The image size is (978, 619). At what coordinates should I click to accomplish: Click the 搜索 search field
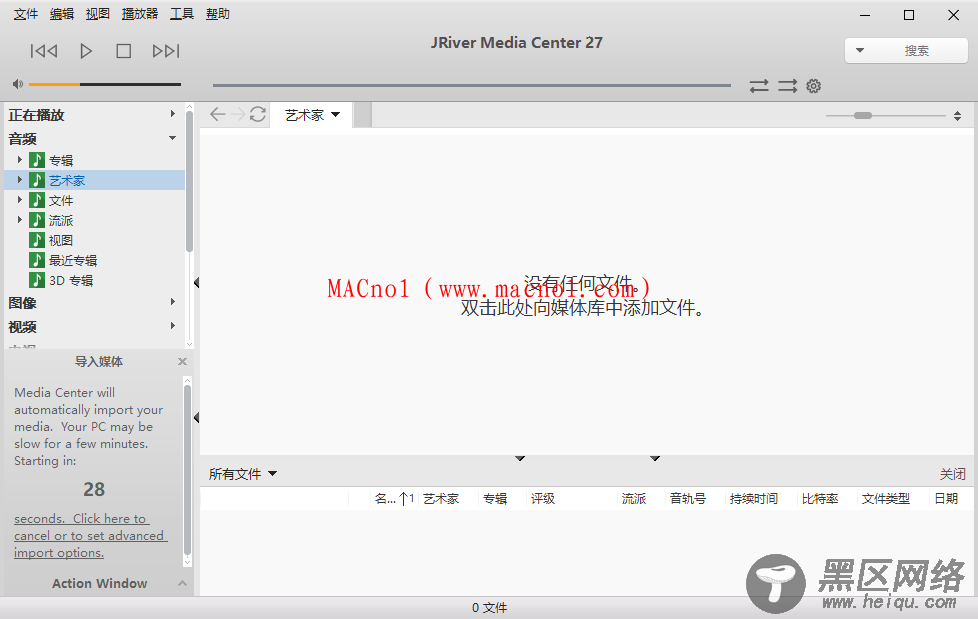(x=917, y=51)
